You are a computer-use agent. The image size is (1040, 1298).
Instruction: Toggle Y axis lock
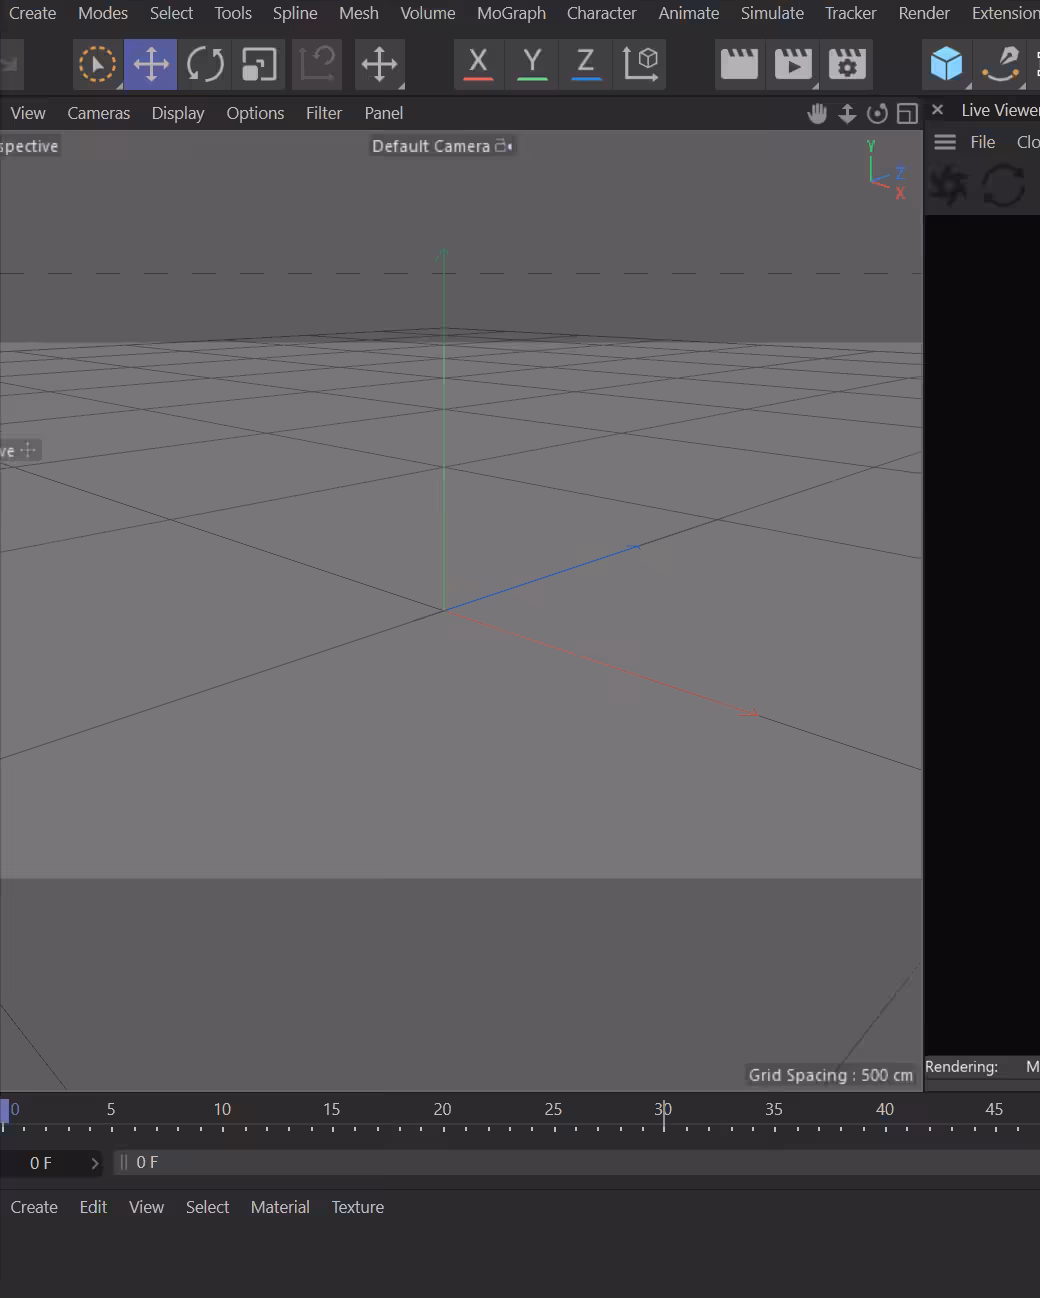[x=532, y=65]
